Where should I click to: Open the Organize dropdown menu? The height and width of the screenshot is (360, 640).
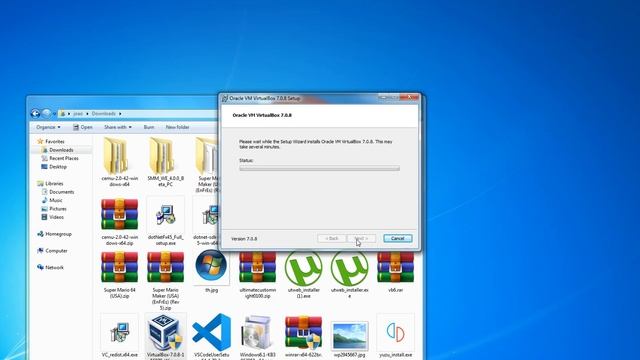[x=48, y=127]
